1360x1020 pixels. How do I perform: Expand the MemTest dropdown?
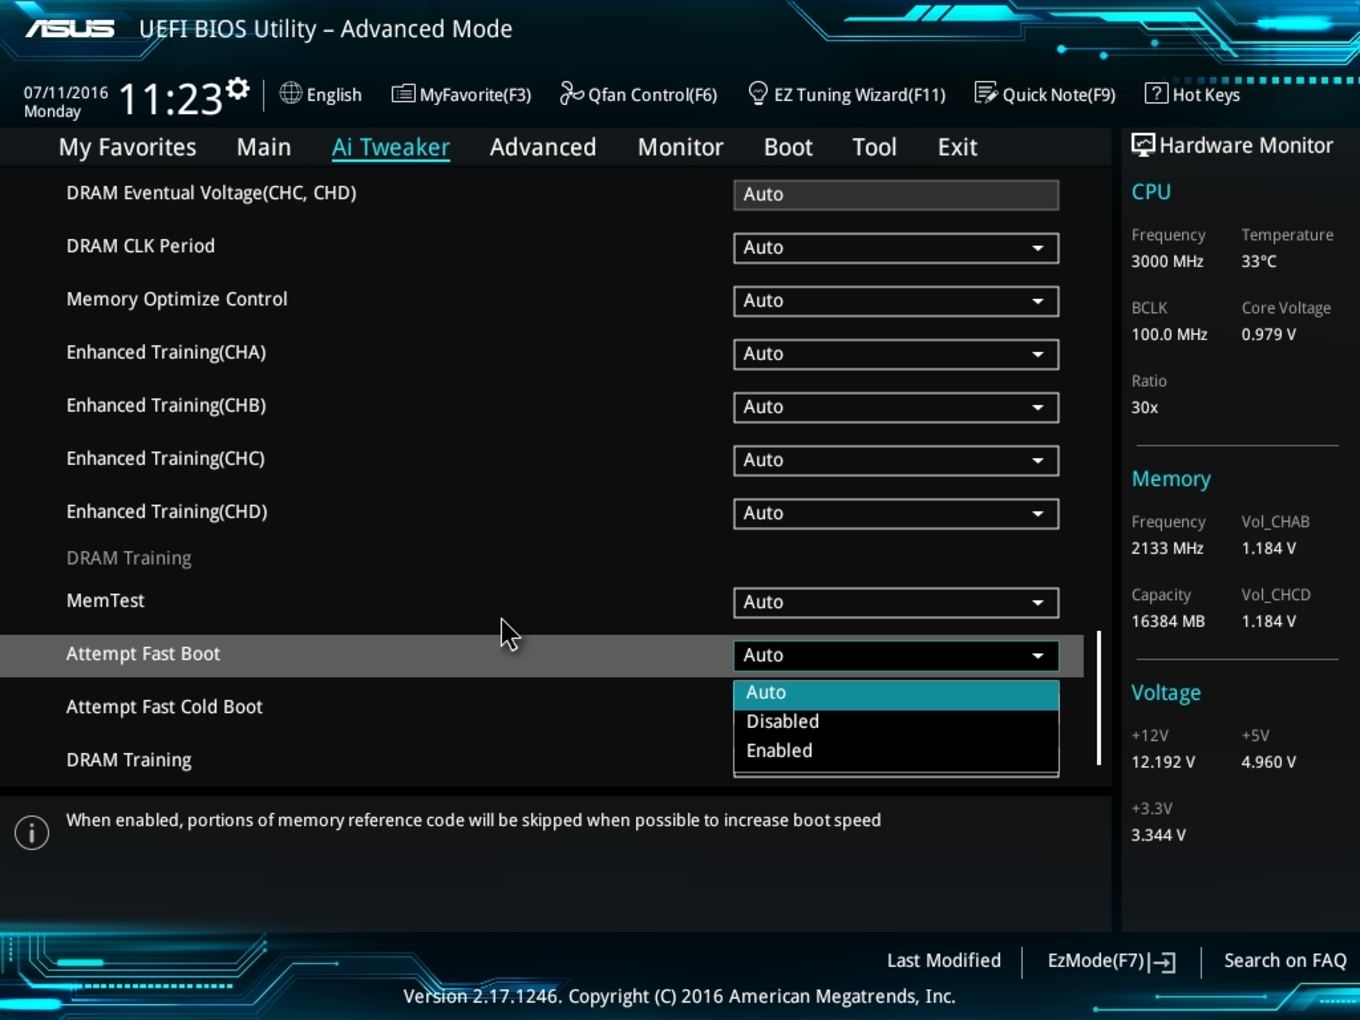point(896,602)
